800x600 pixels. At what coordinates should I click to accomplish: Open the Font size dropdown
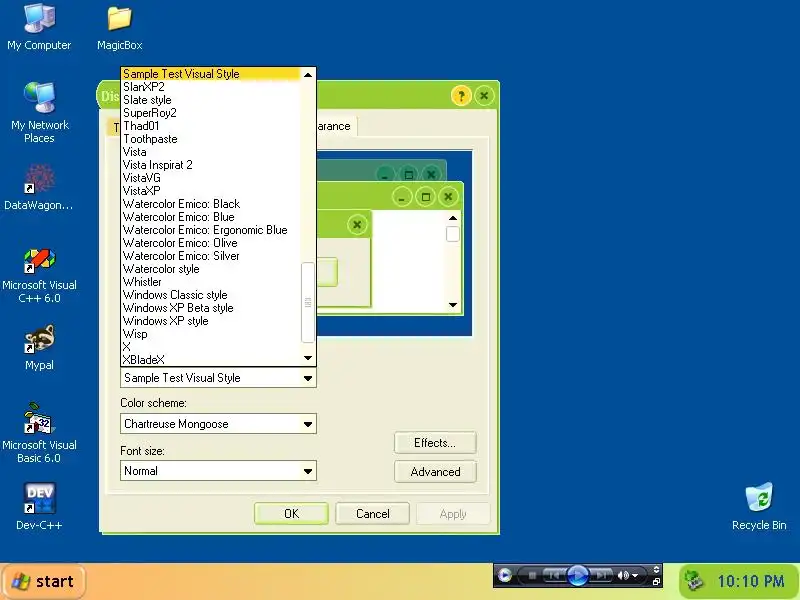click(218, 471)
